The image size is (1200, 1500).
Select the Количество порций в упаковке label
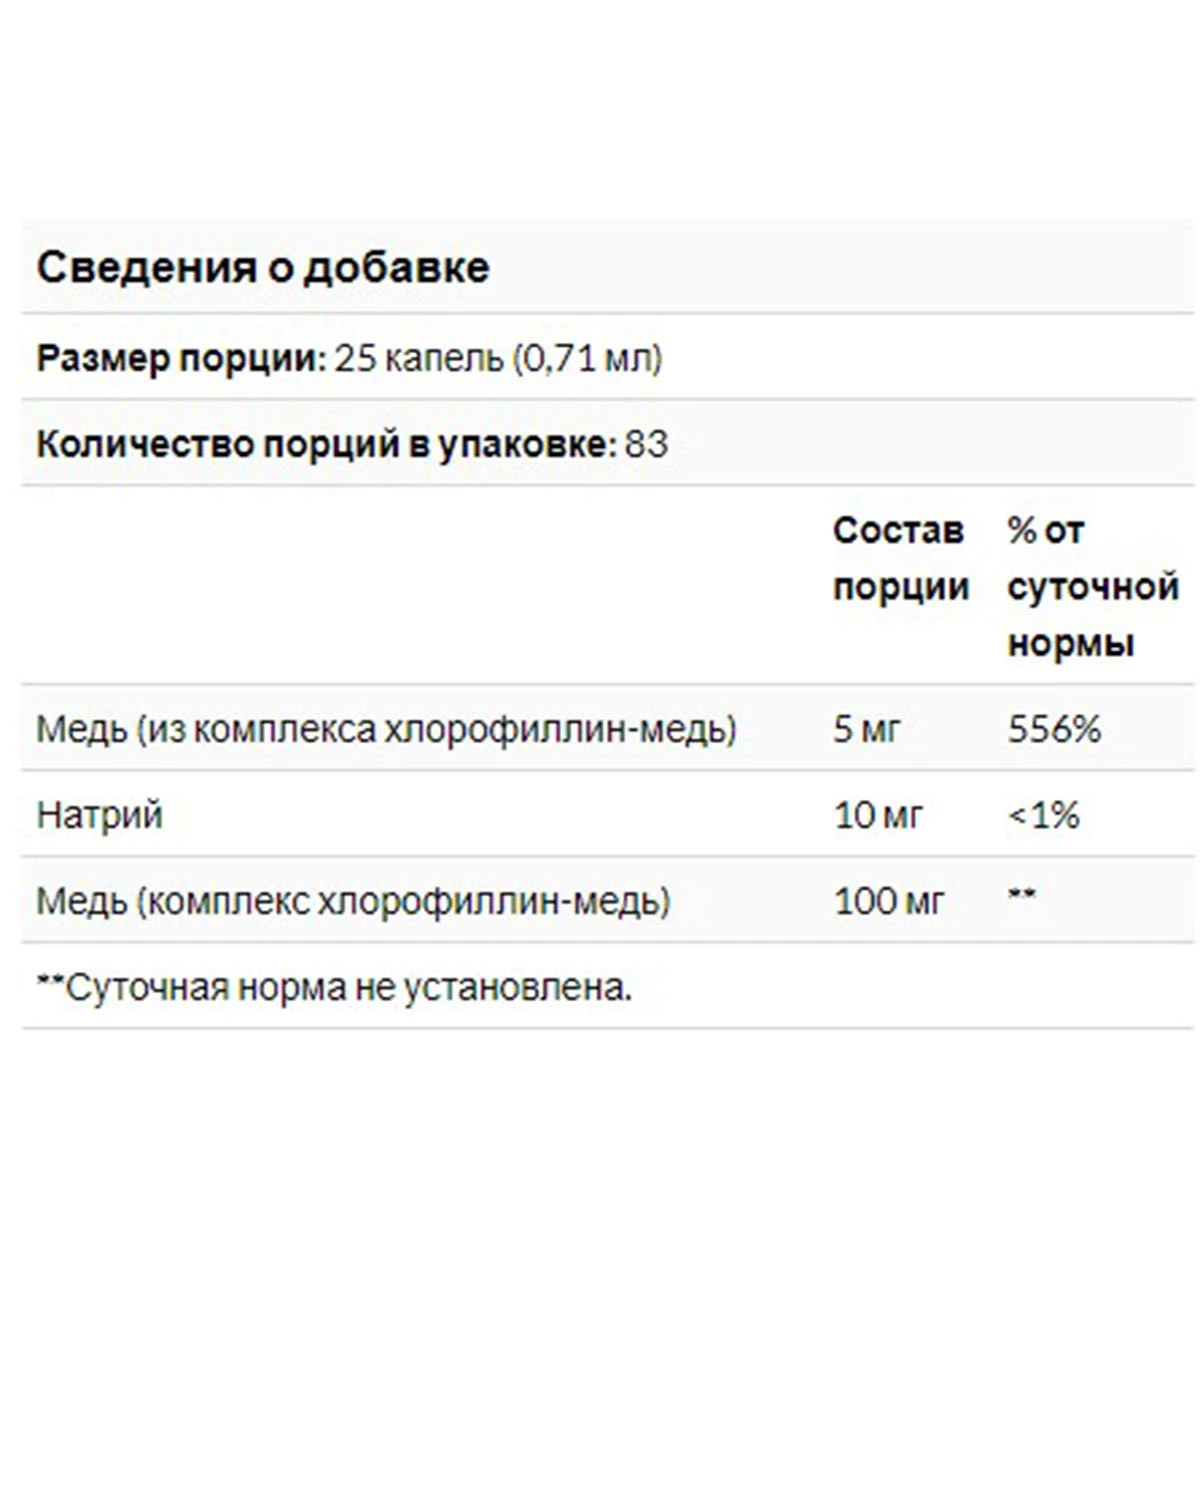point(327,444)
